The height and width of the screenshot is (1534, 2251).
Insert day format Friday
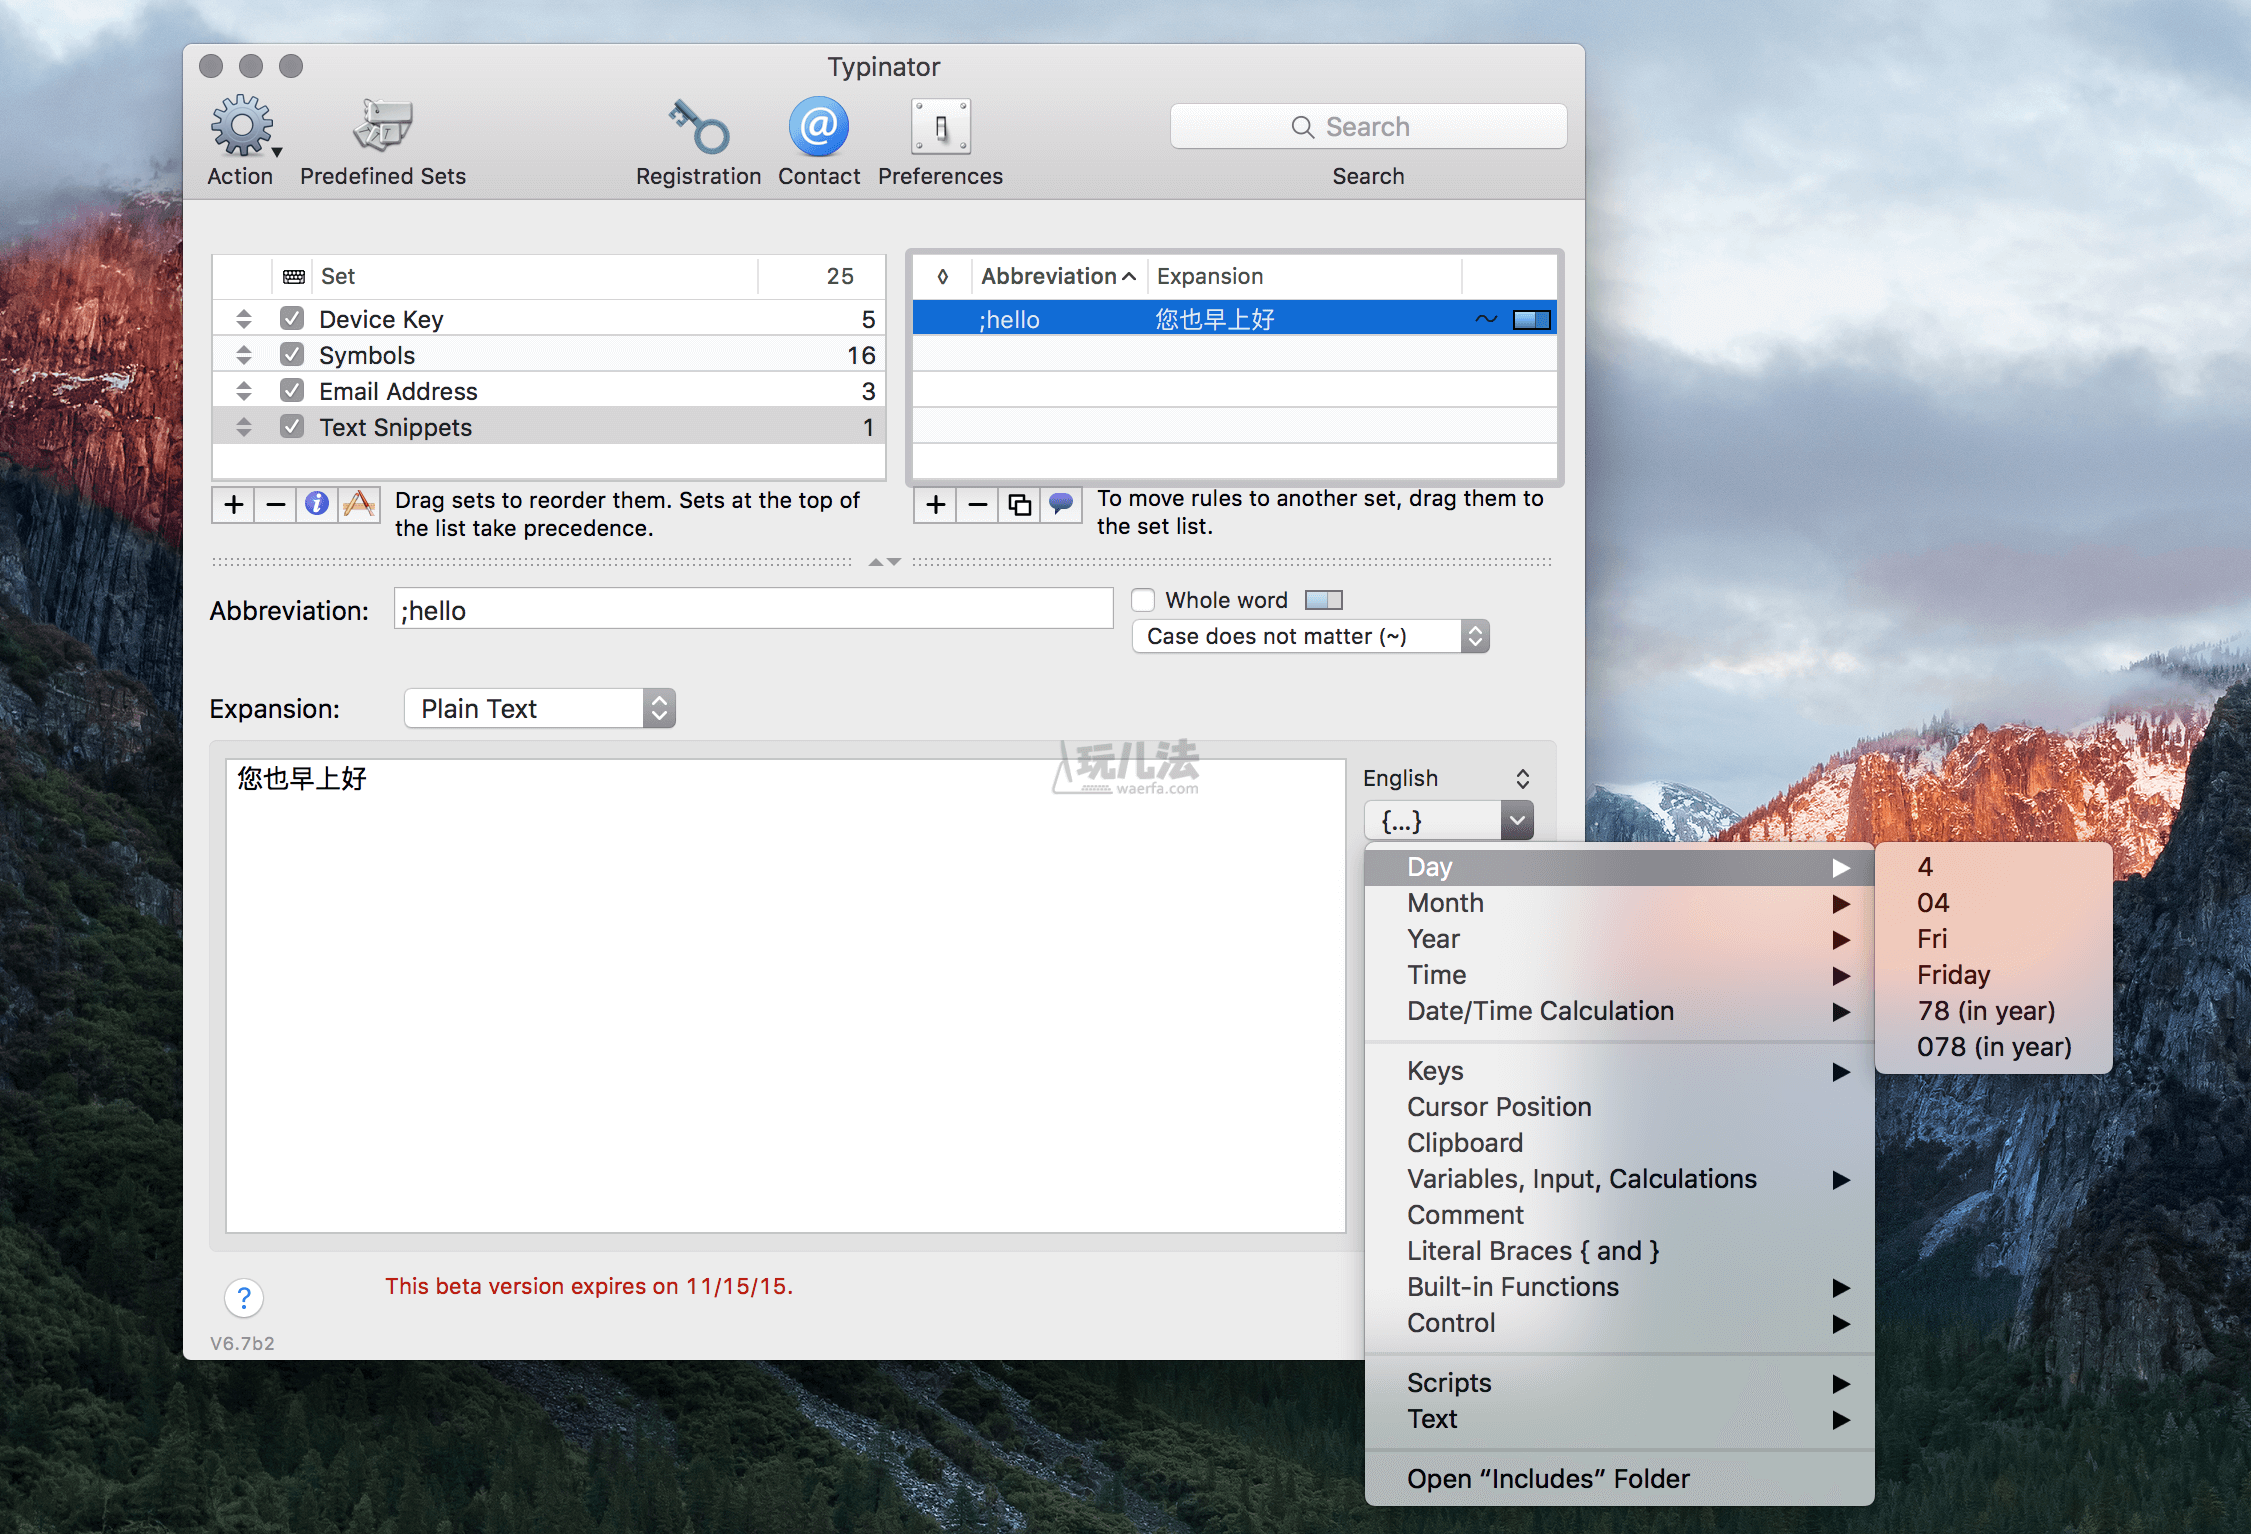coord(1993,975)
